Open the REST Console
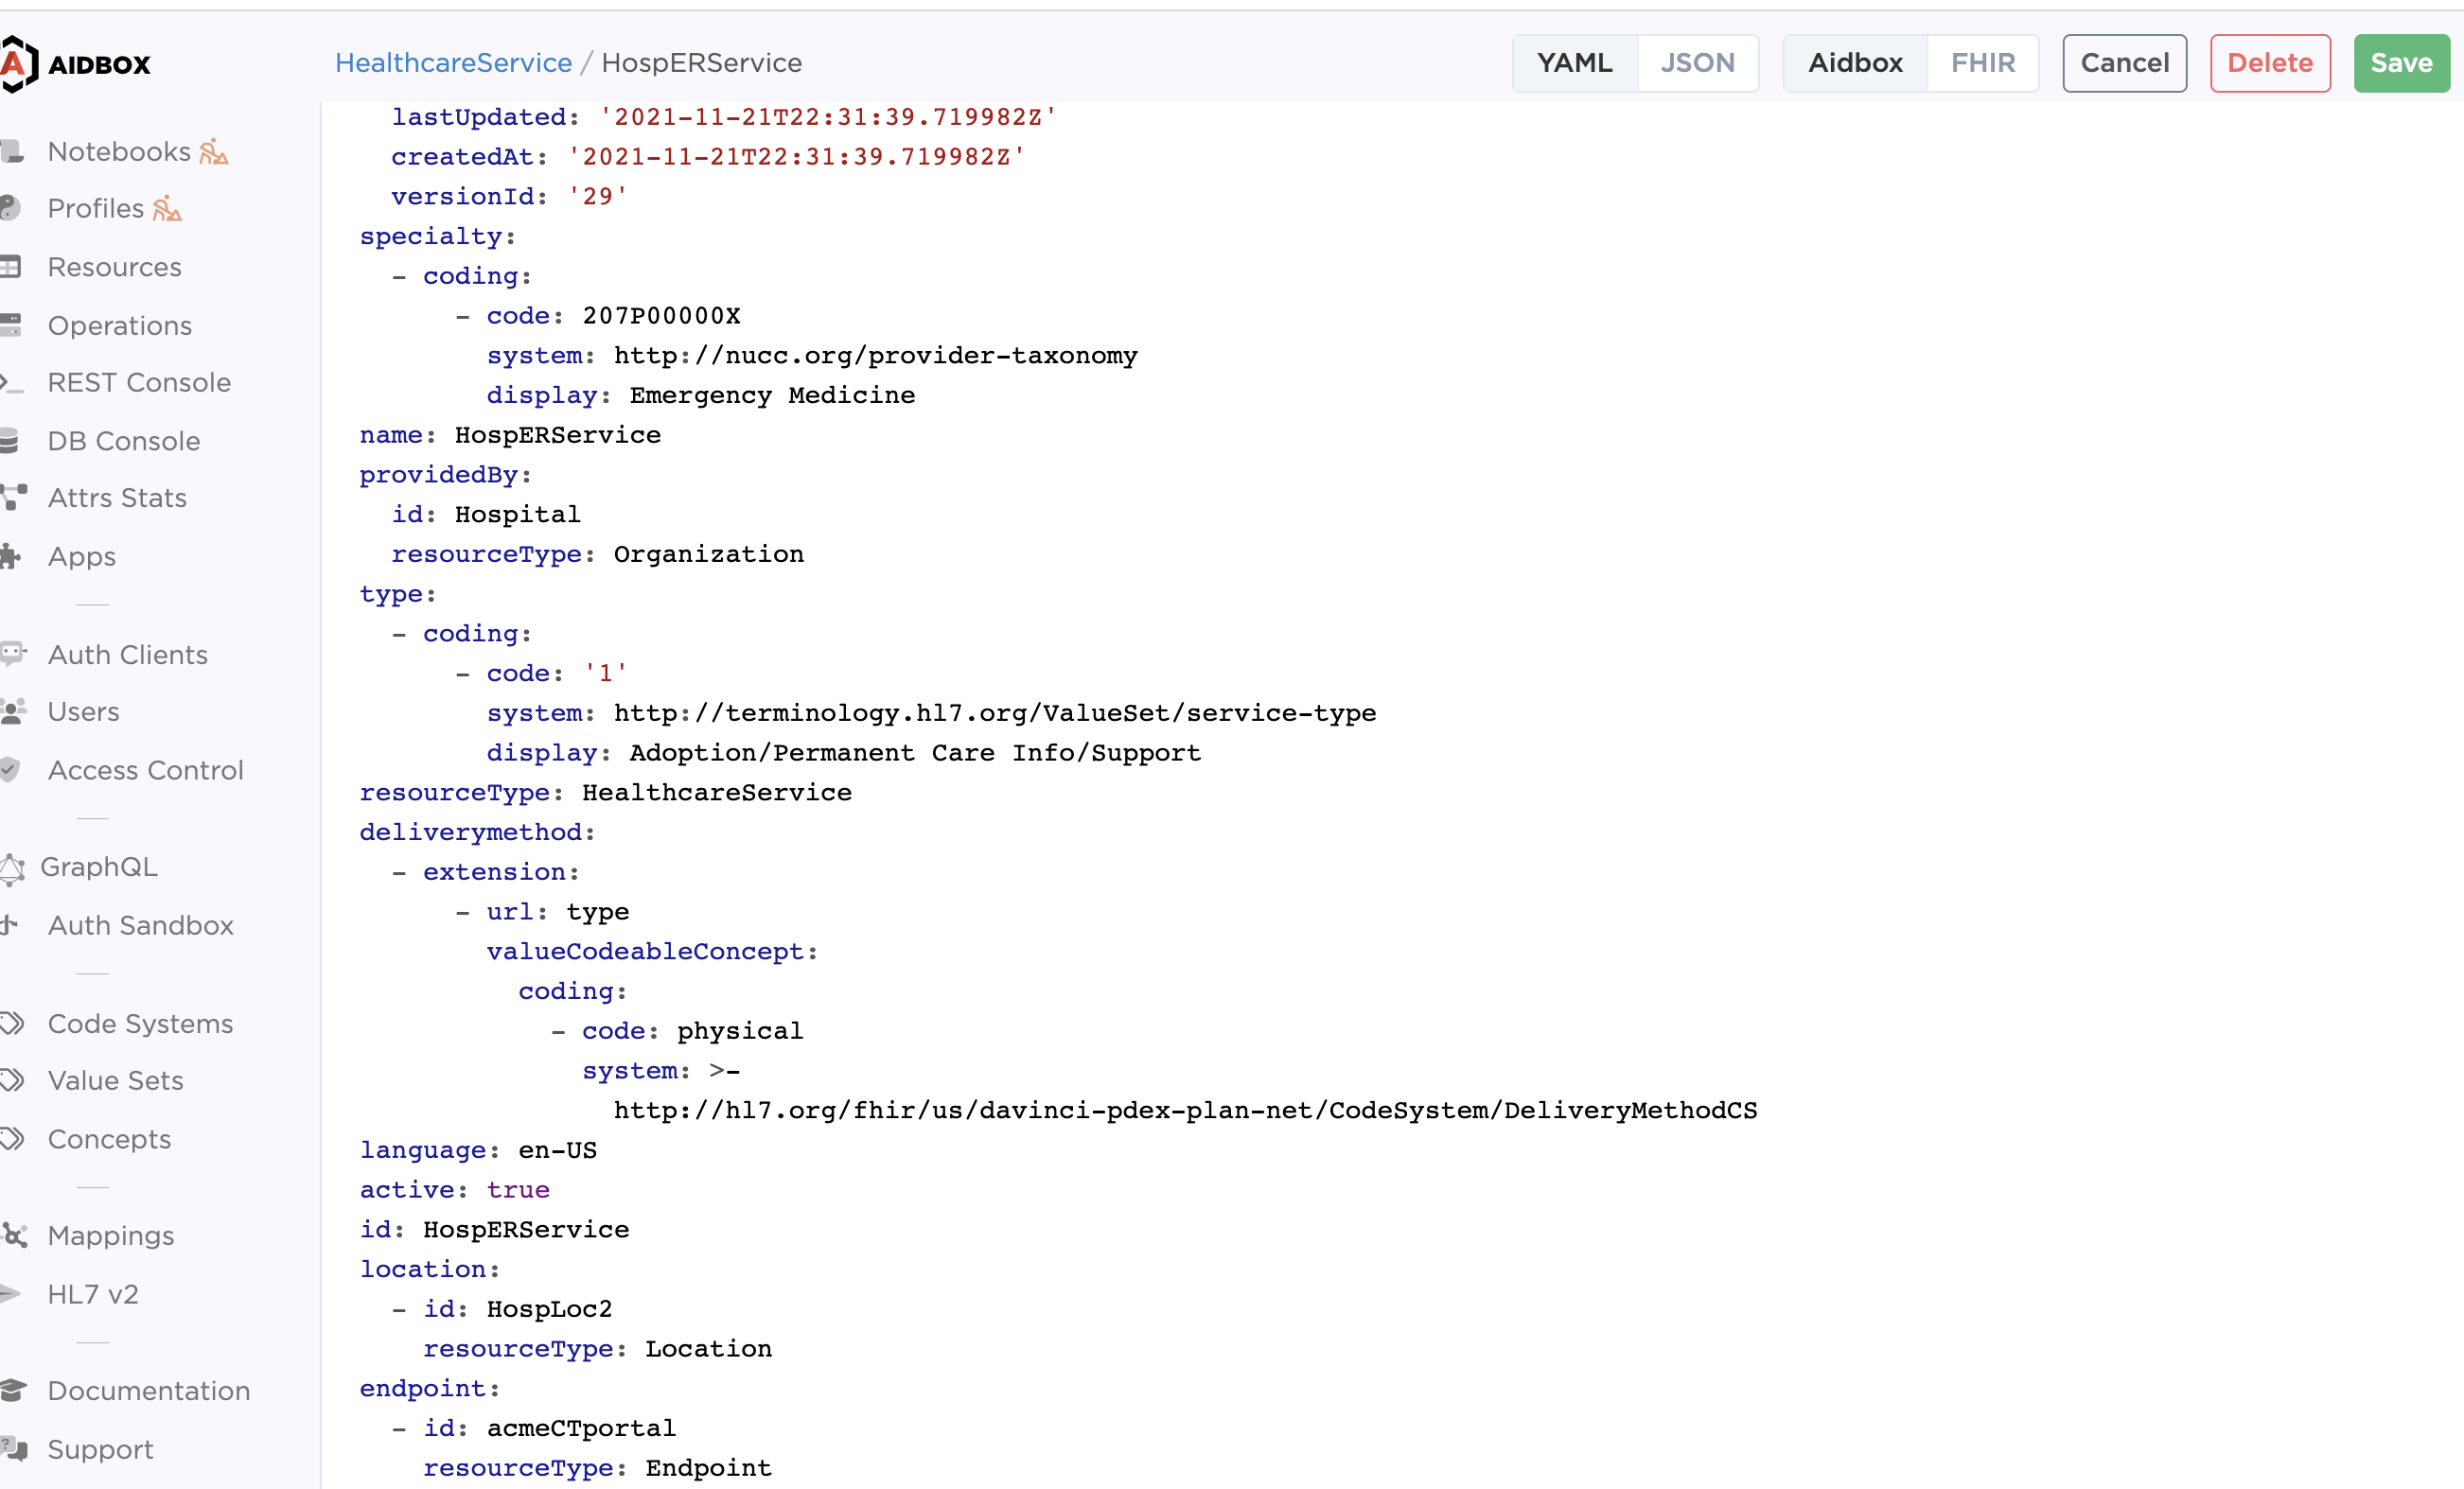2464x1489 pixels. 139,382
